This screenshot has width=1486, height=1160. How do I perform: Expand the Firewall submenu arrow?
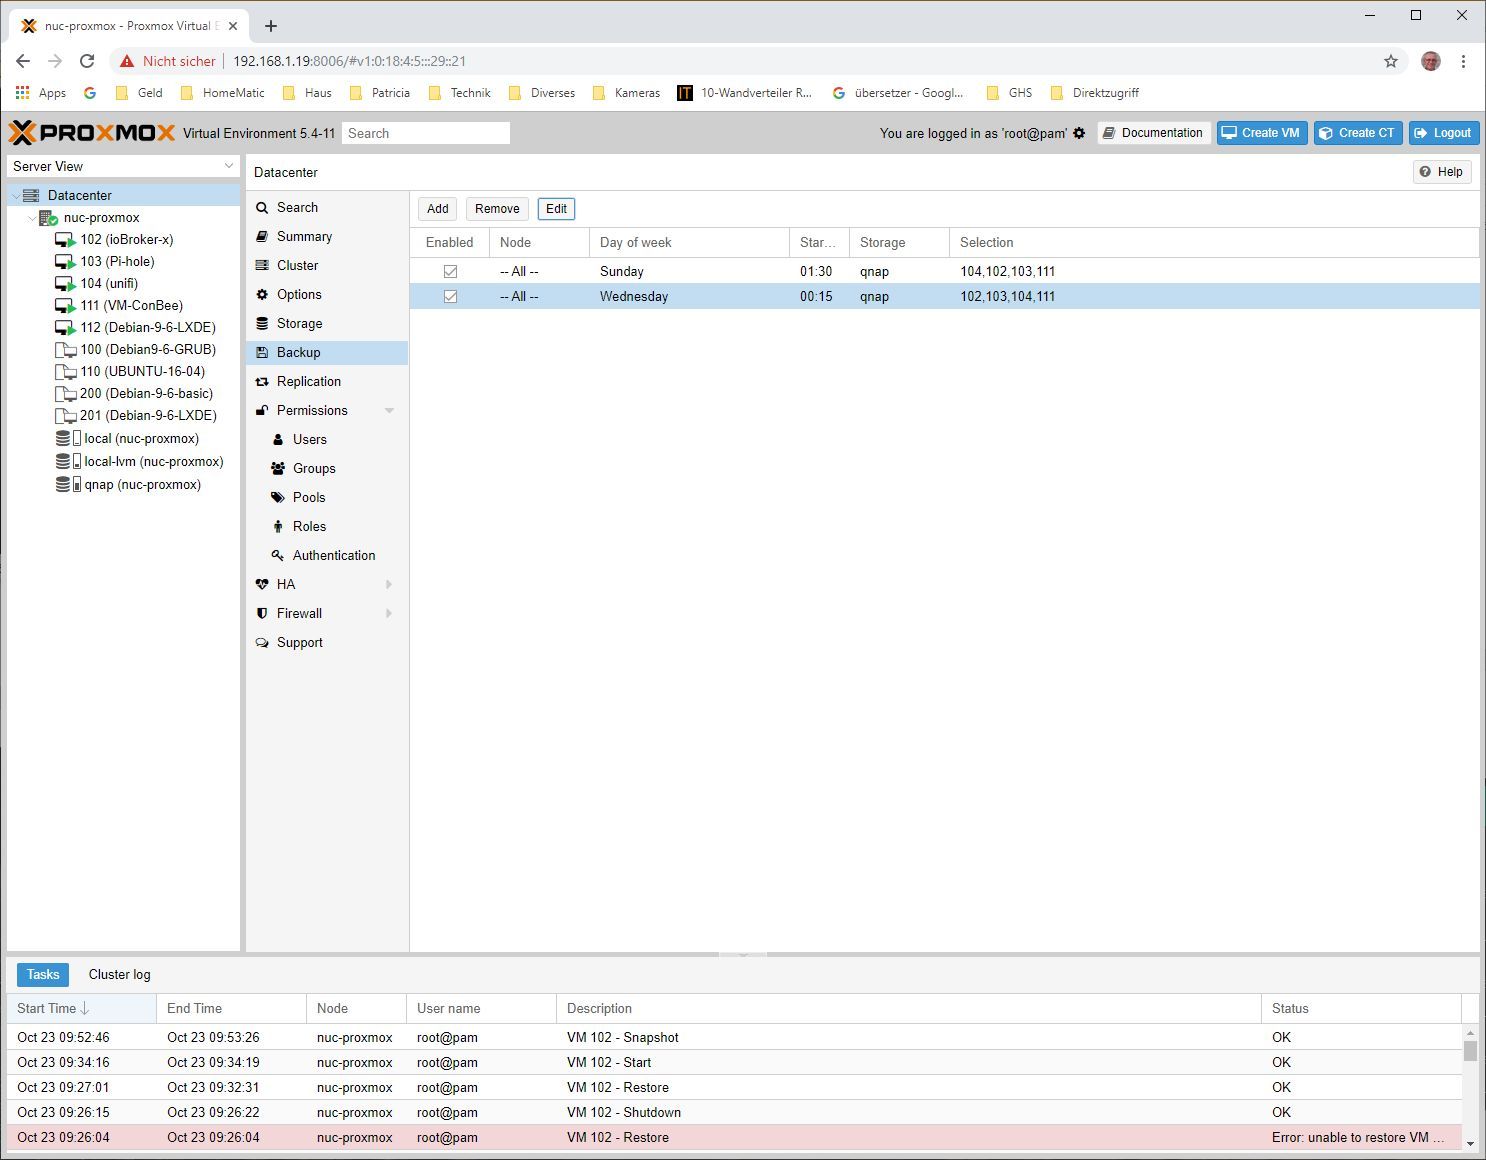pos(389,613)
